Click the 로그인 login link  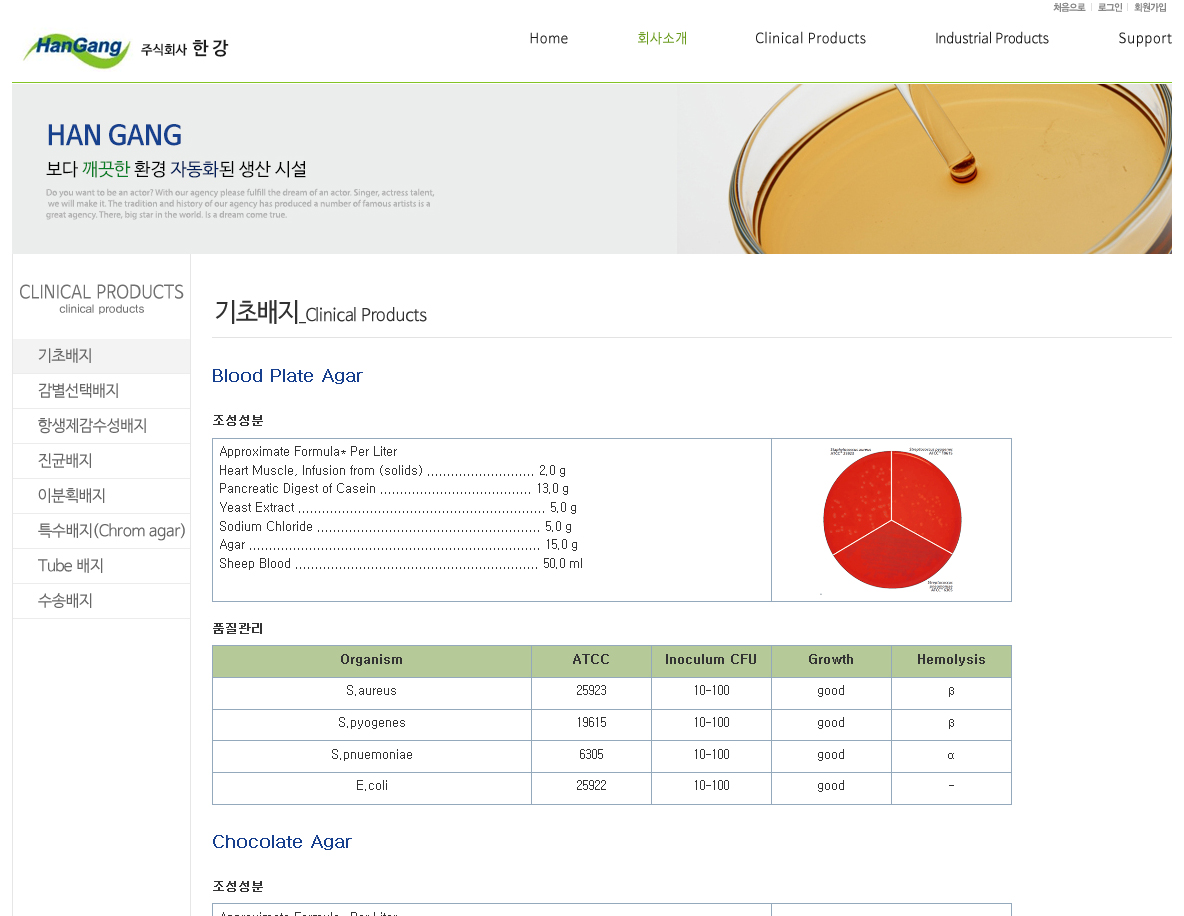click(1110, 8)
